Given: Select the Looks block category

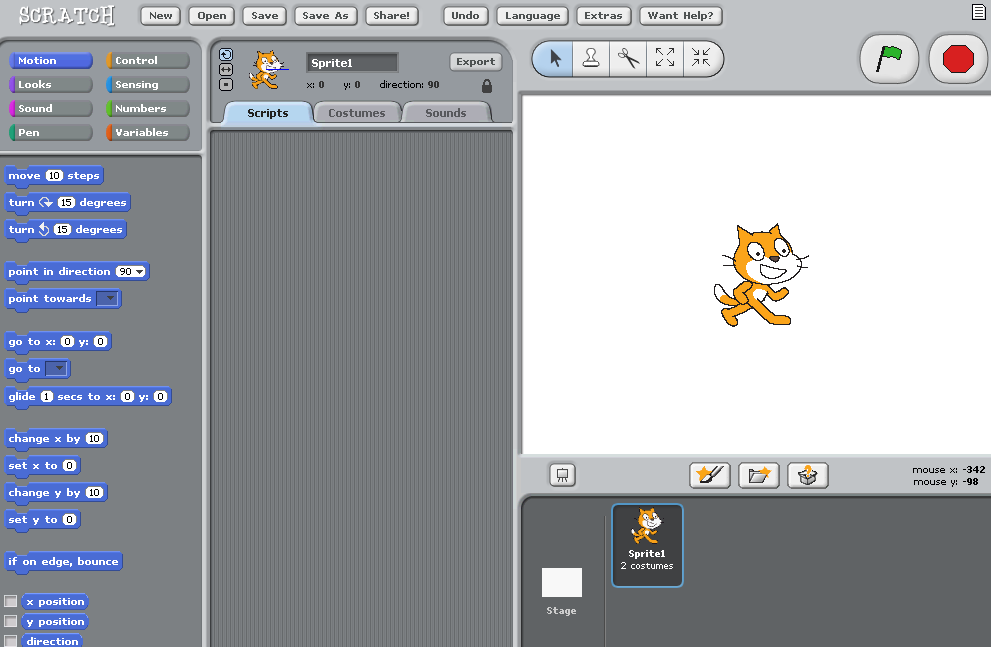Looking at the screenshot, I should (51, 85).
